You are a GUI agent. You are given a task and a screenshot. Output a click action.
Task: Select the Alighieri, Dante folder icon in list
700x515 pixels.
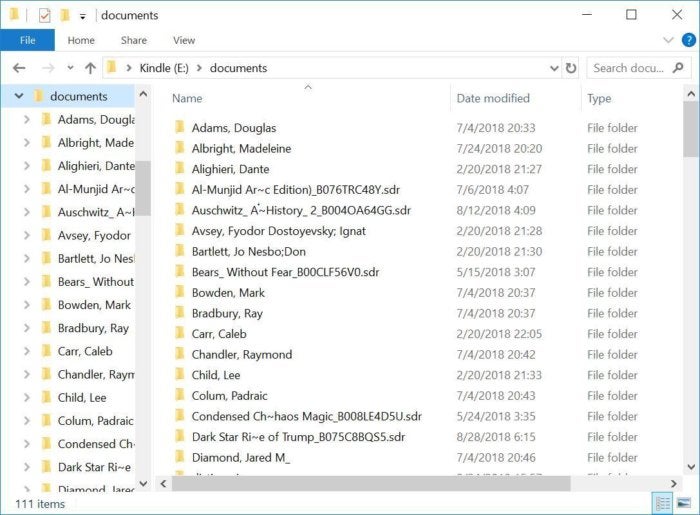pyautogui.click(x=180, y=168)
